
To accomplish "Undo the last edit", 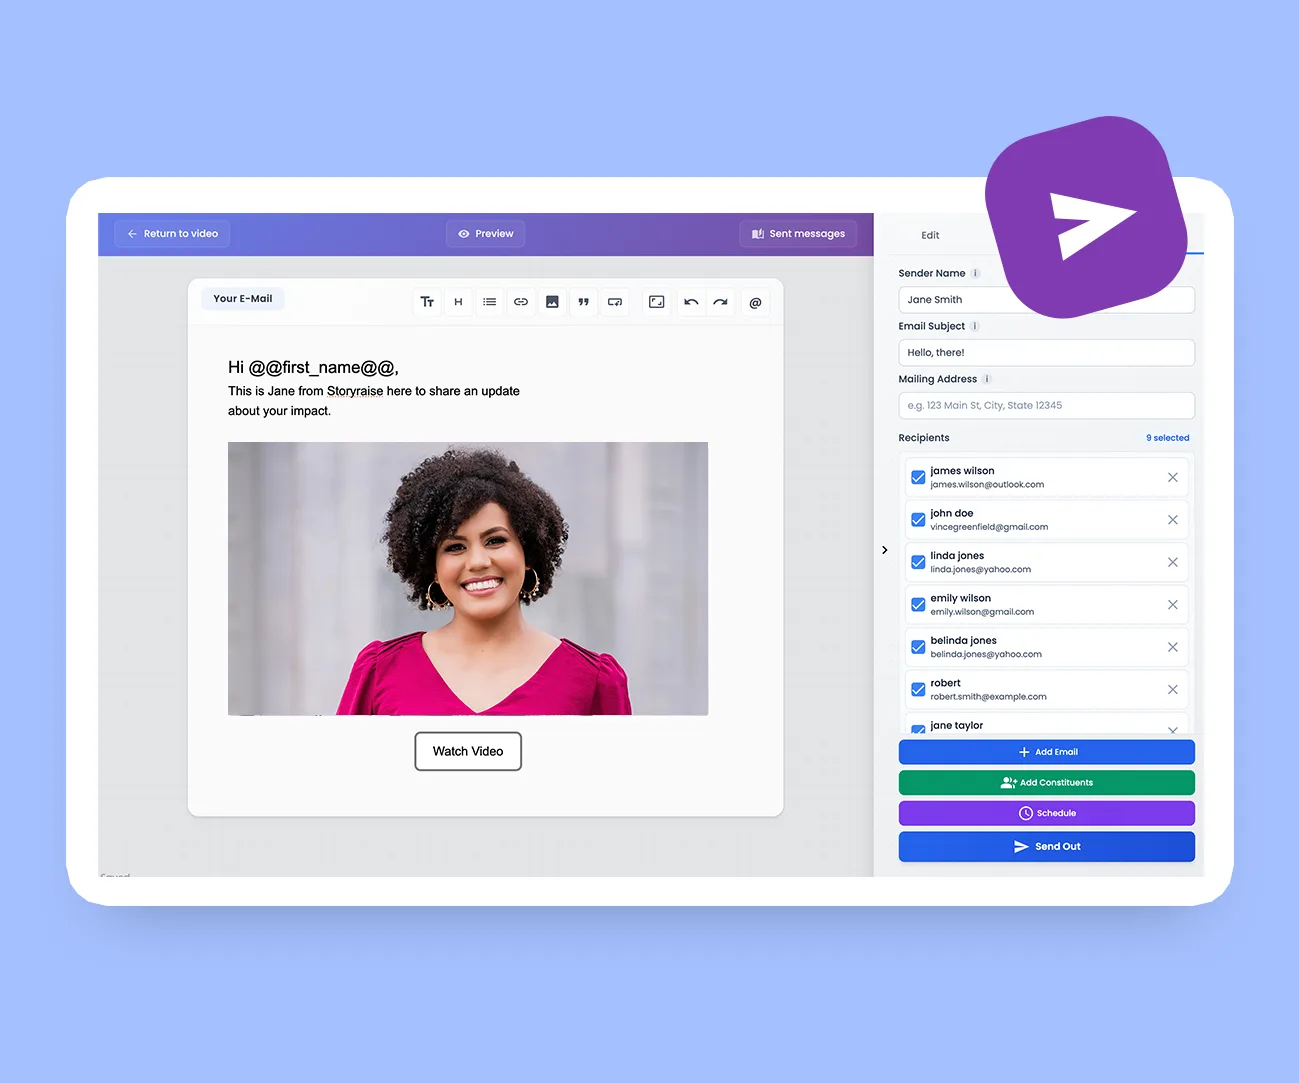I will [691, 302].
